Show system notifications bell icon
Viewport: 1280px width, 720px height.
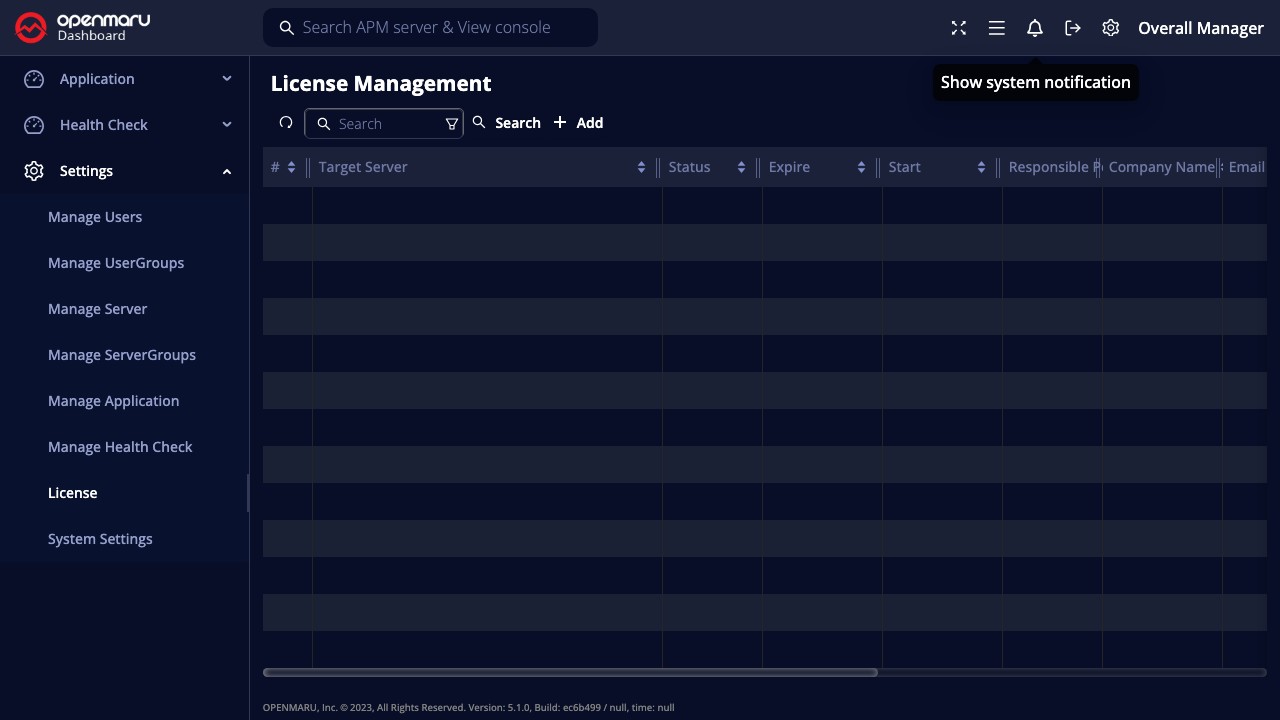pyautogui.click(x=1034, y=28)
